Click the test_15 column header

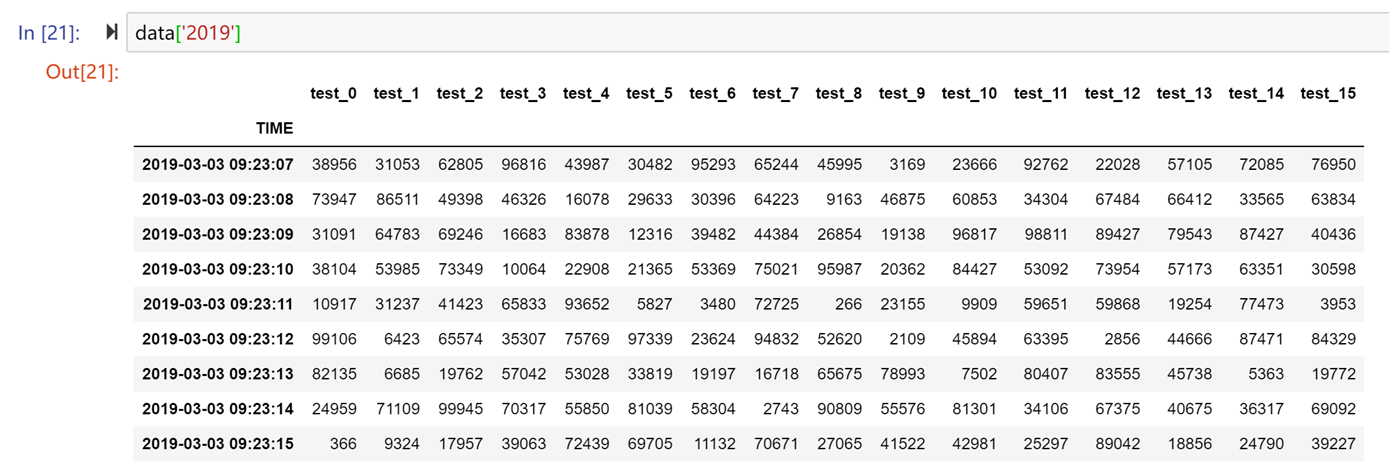point(1329,93)
